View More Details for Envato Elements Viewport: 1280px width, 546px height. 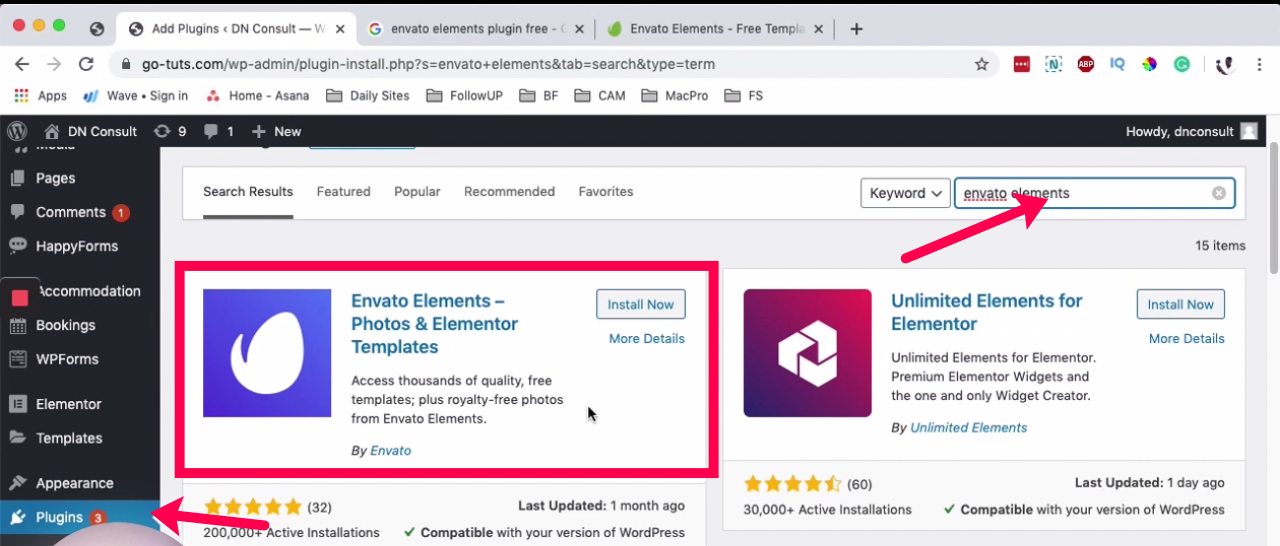pyautogui.click(x=647, y=338)
